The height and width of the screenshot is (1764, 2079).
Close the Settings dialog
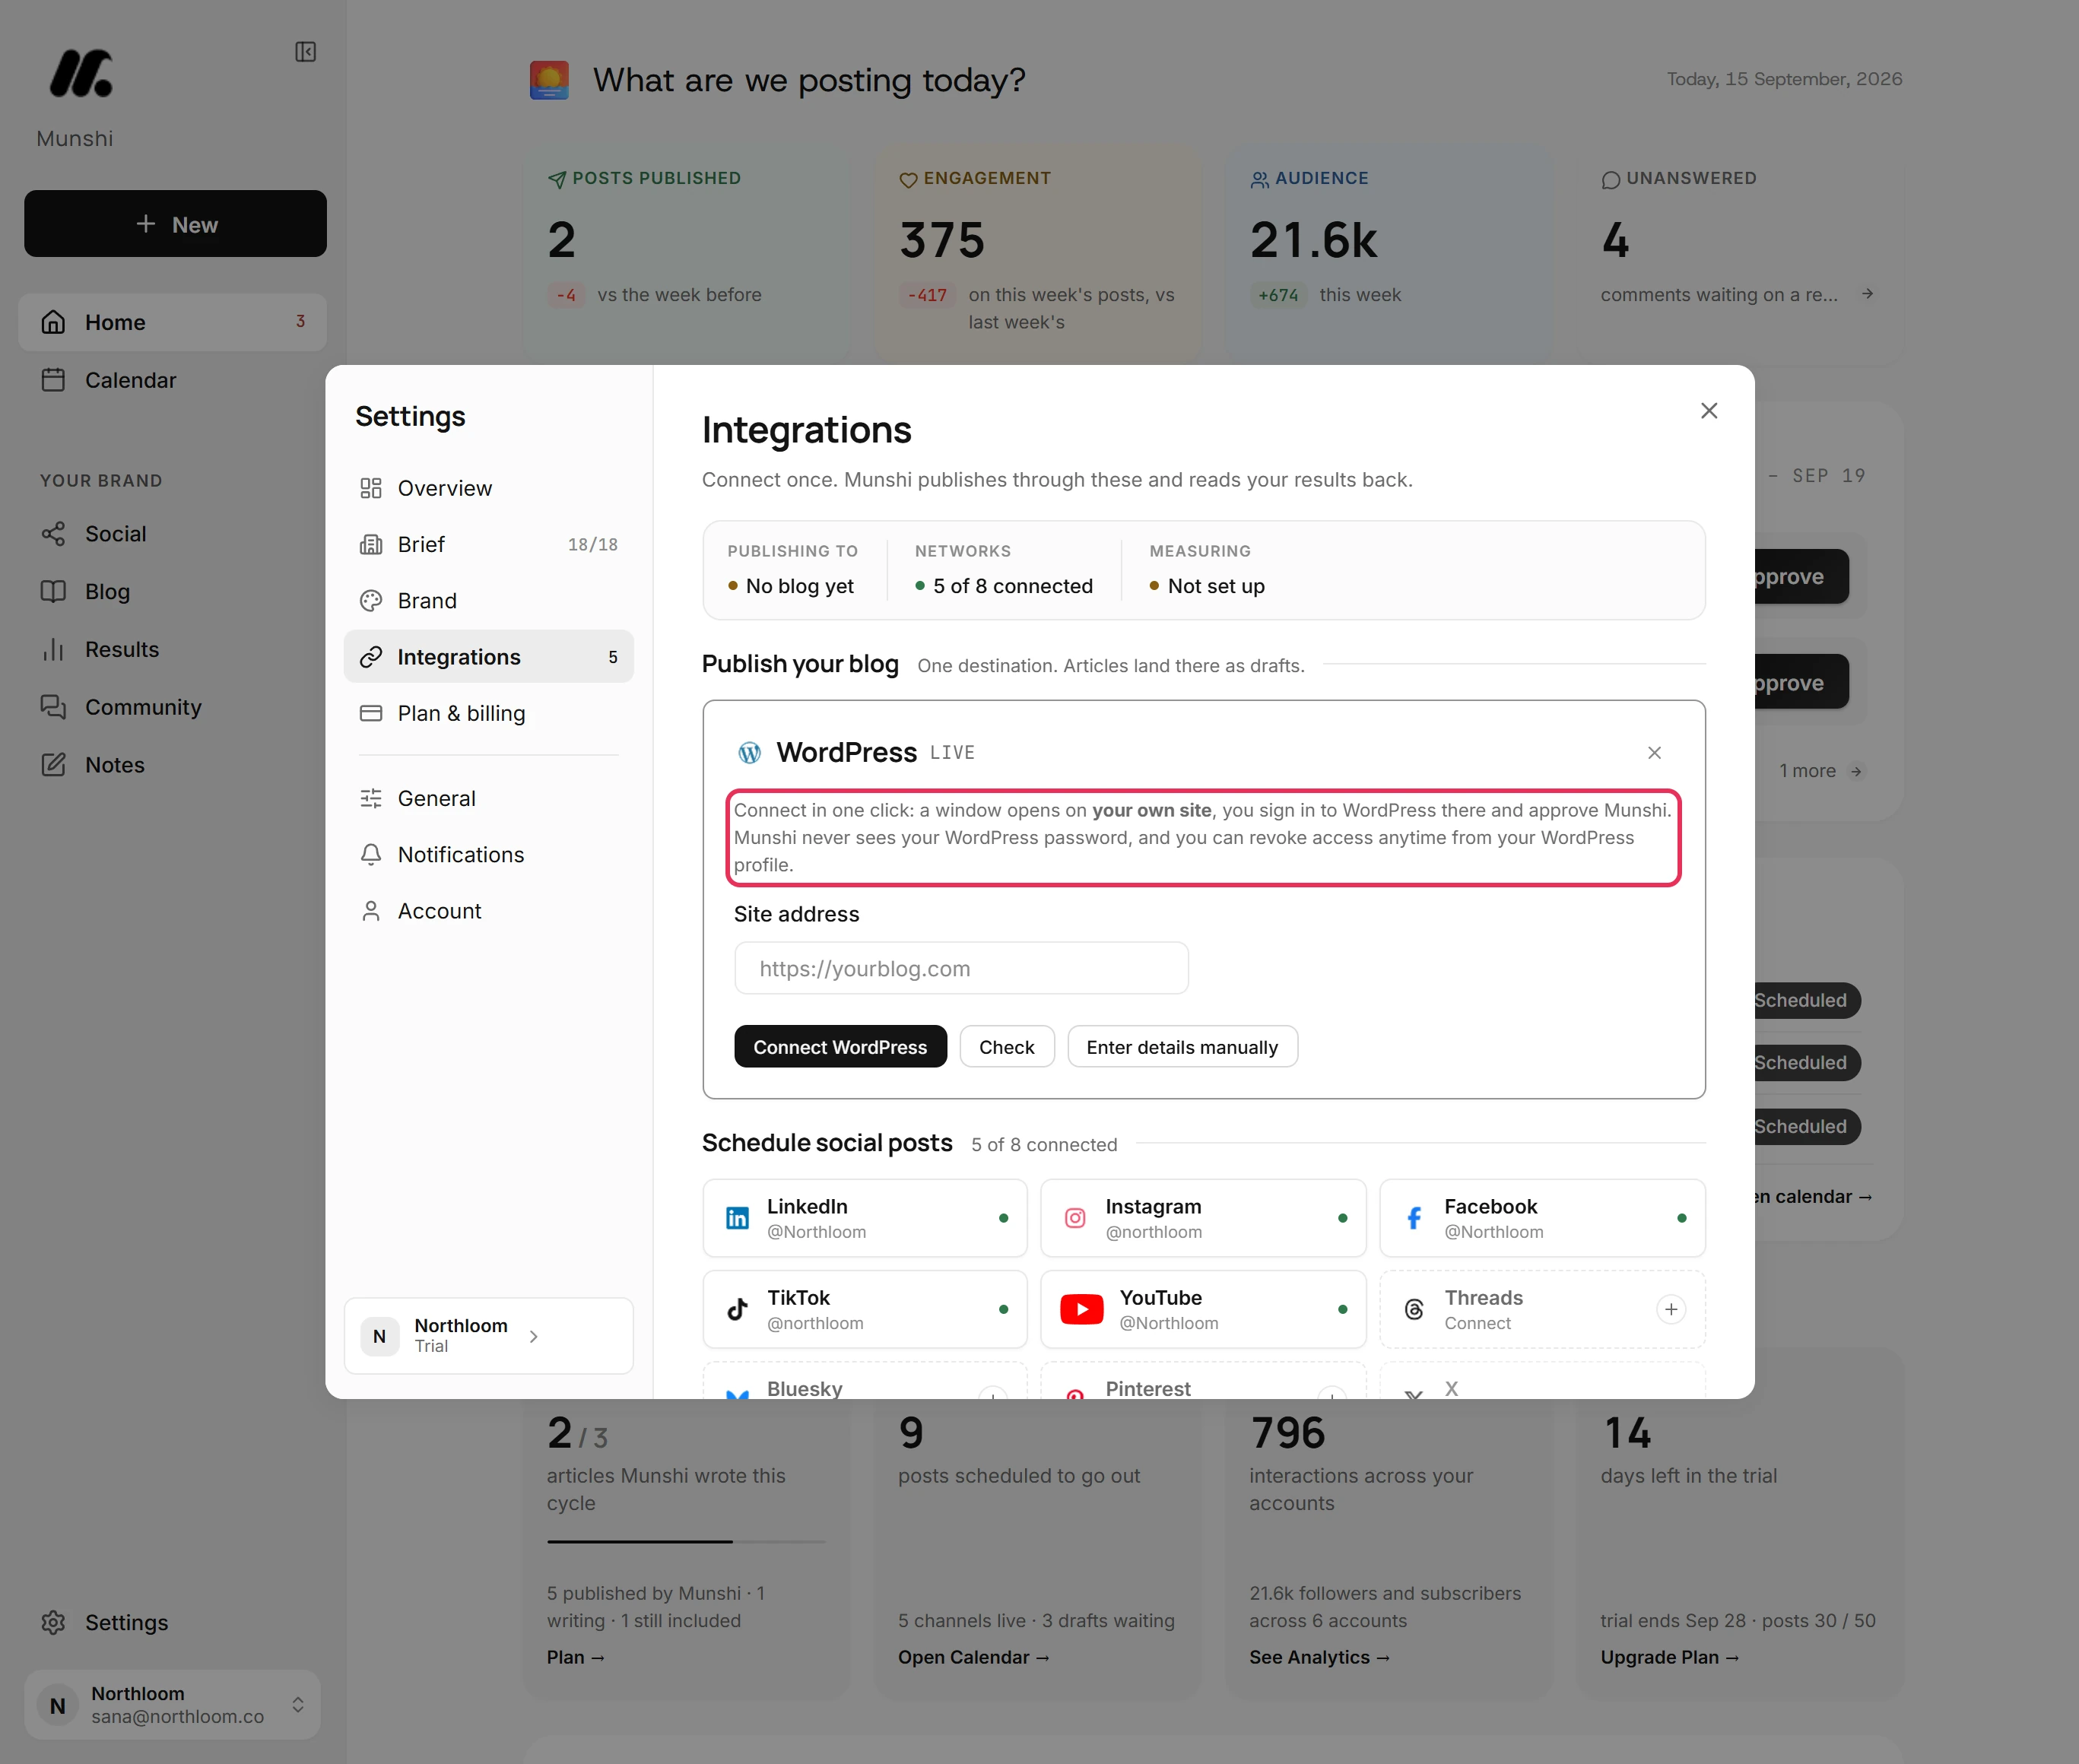pyautogui.click(x=1709, y=411)
